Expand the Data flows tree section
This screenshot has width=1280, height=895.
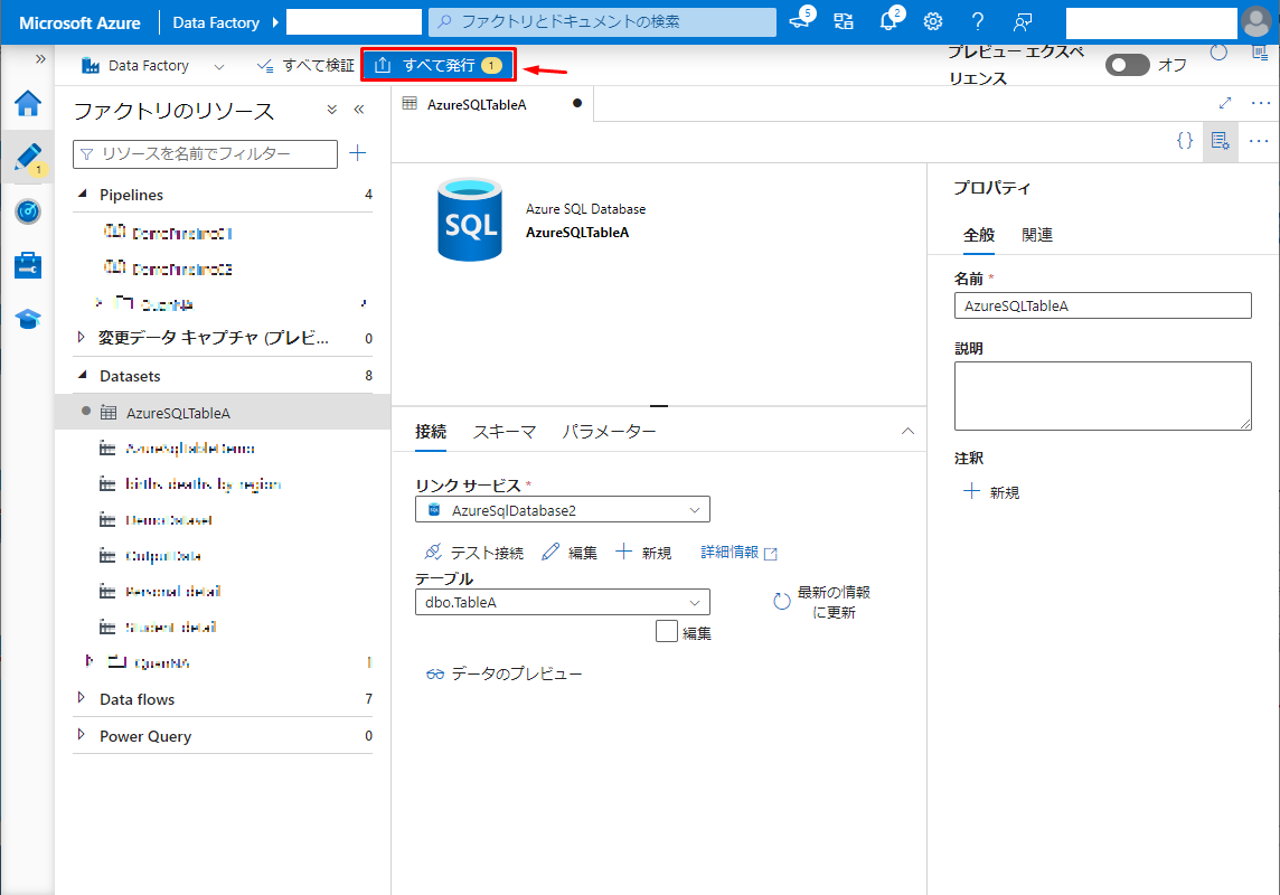[x=82, y=699]
